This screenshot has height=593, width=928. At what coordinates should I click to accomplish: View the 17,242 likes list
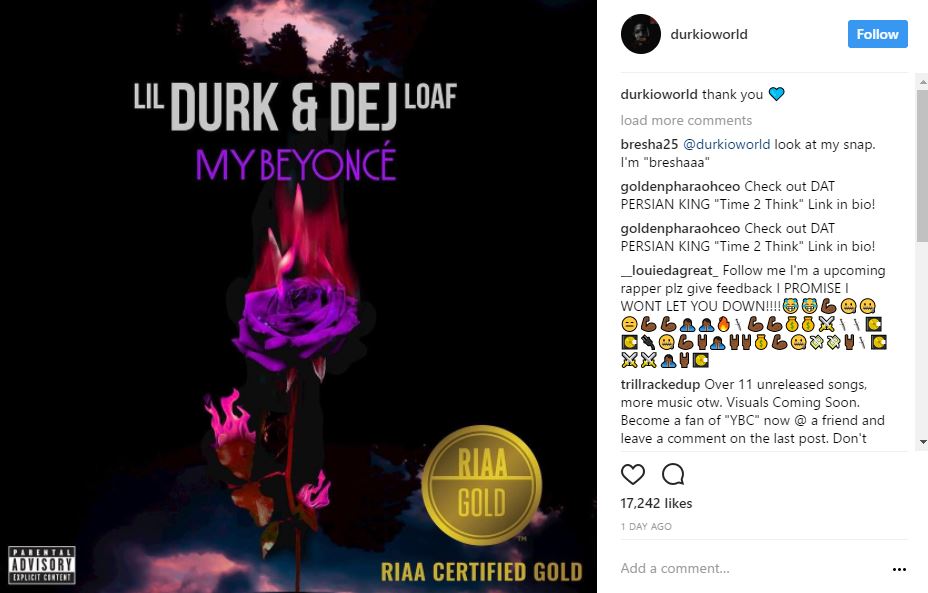(x=656, y=504)
